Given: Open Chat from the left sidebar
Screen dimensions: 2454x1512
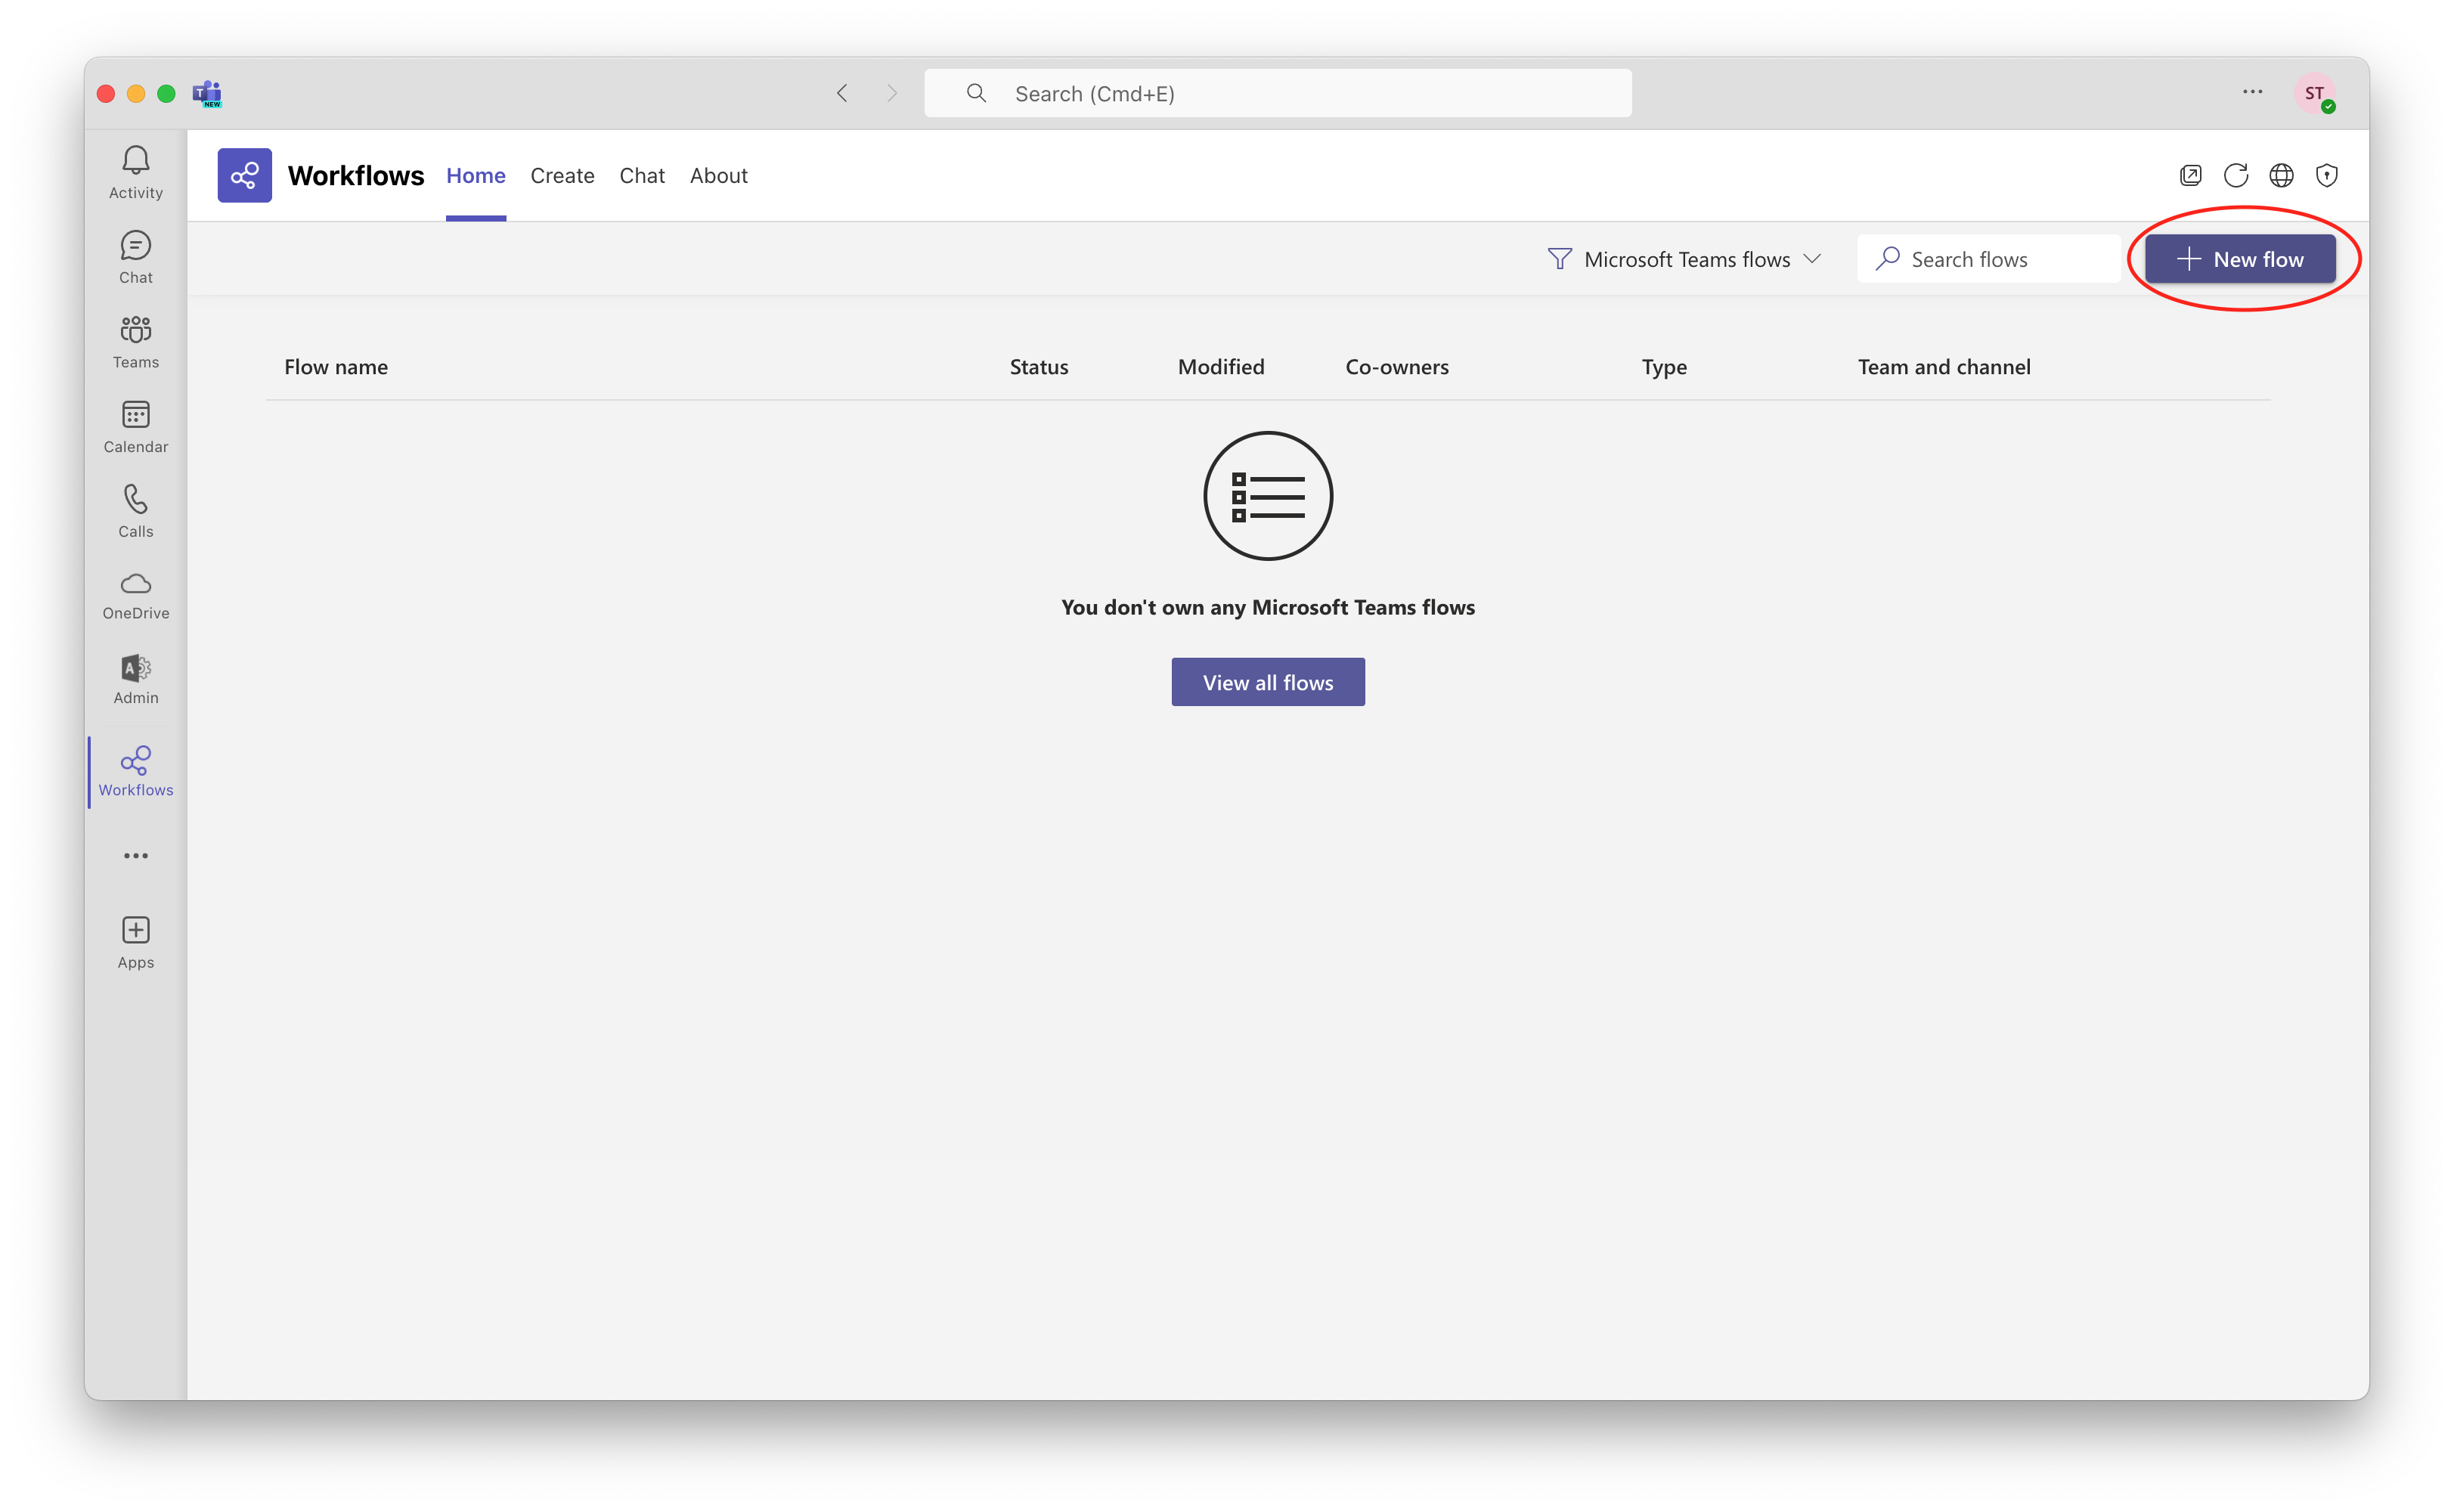Looking at the screenshot, I should pyautogui.click(x=135, y=256).
